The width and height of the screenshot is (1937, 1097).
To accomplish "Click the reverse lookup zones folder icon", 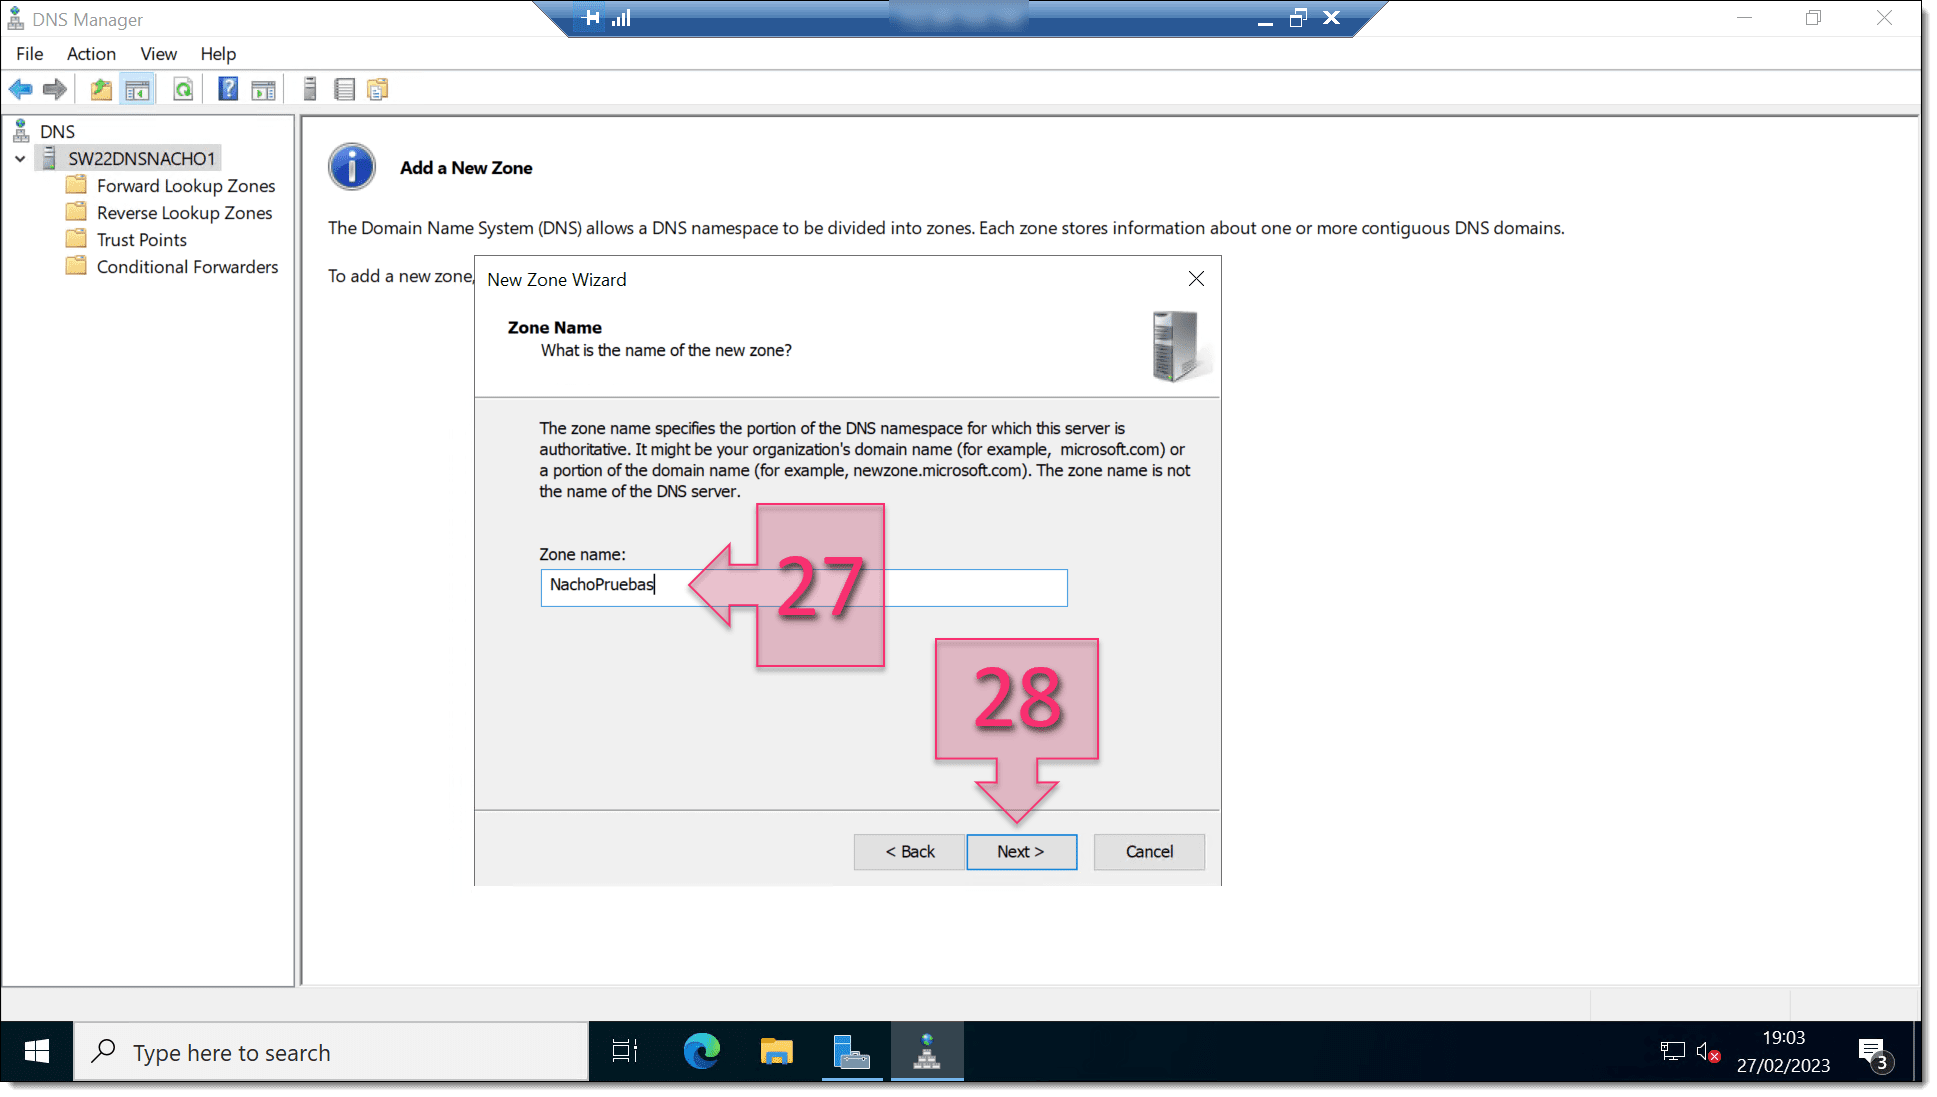I will 76,211.
